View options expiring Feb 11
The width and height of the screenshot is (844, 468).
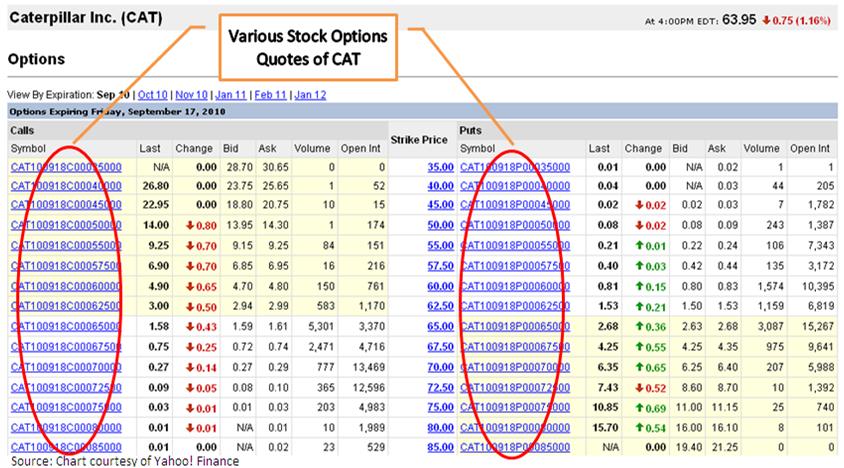[x=271, y=94]
